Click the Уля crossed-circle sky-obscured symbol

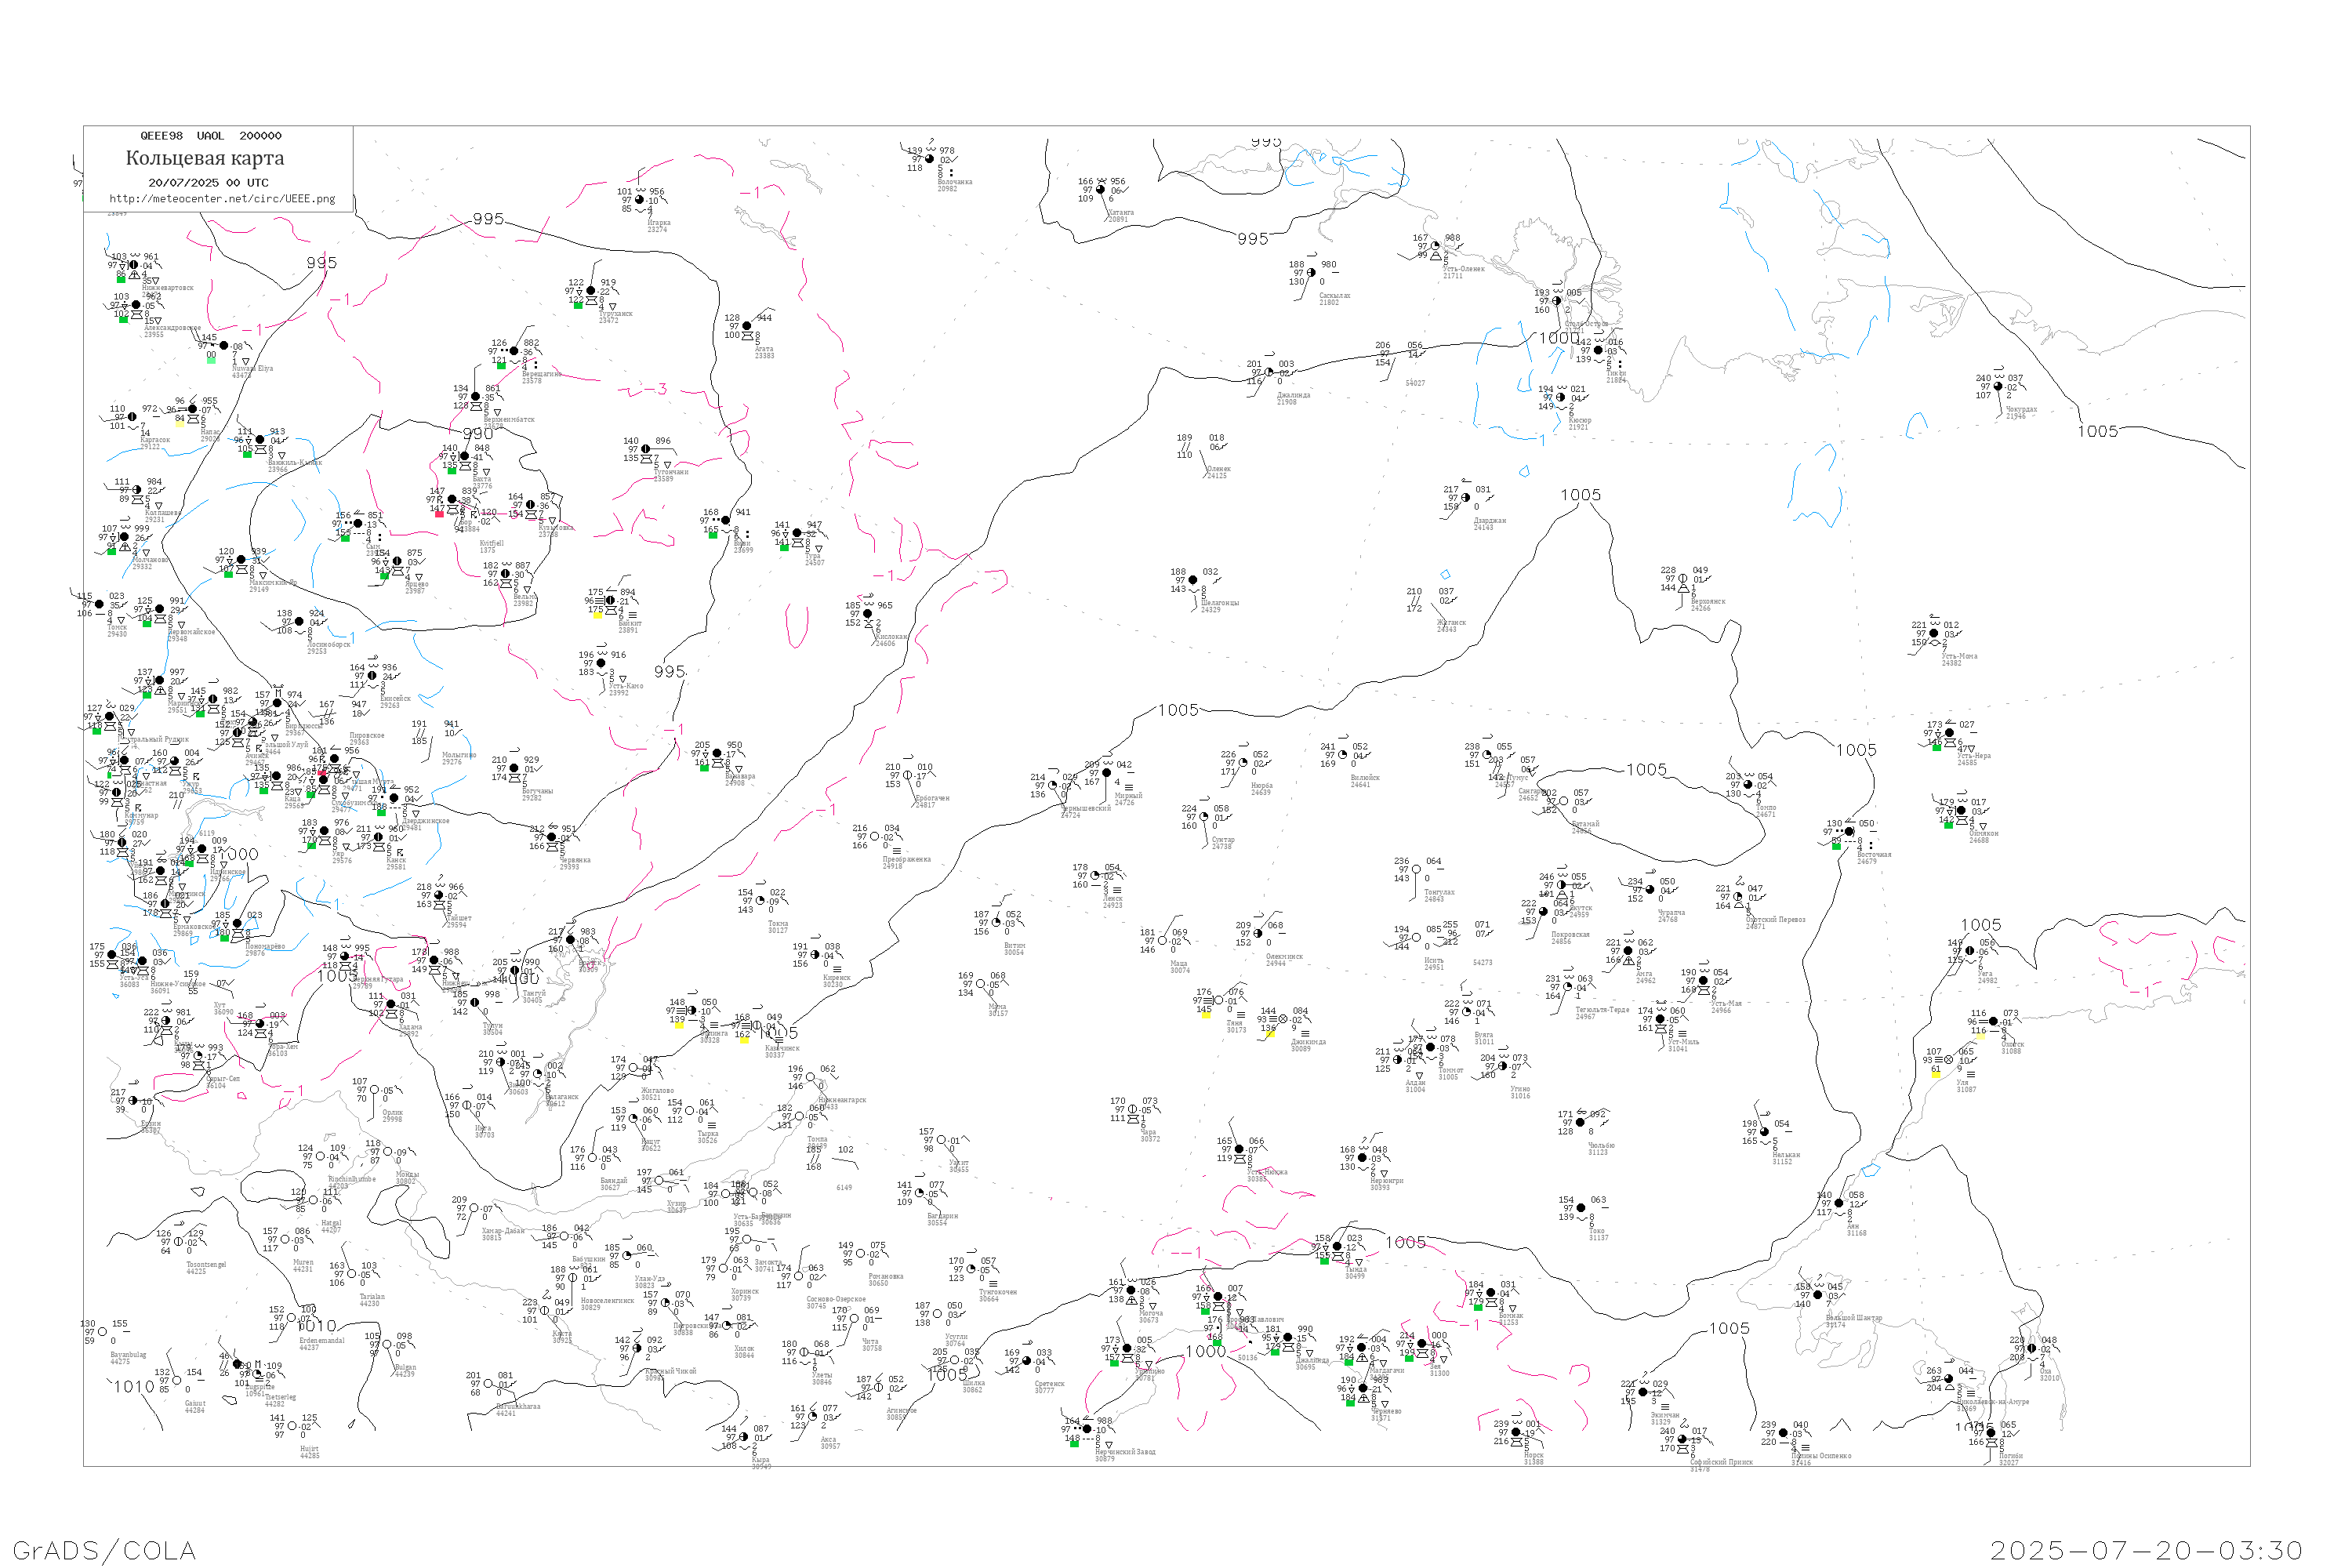tap(1948, 1060)
